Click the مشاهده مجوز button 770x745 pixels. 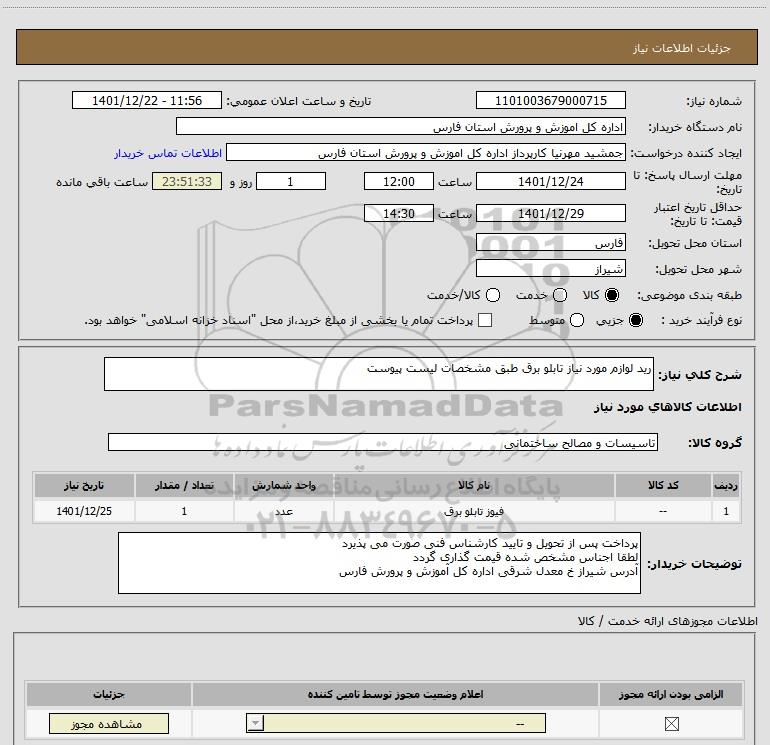tap(109, 723)
